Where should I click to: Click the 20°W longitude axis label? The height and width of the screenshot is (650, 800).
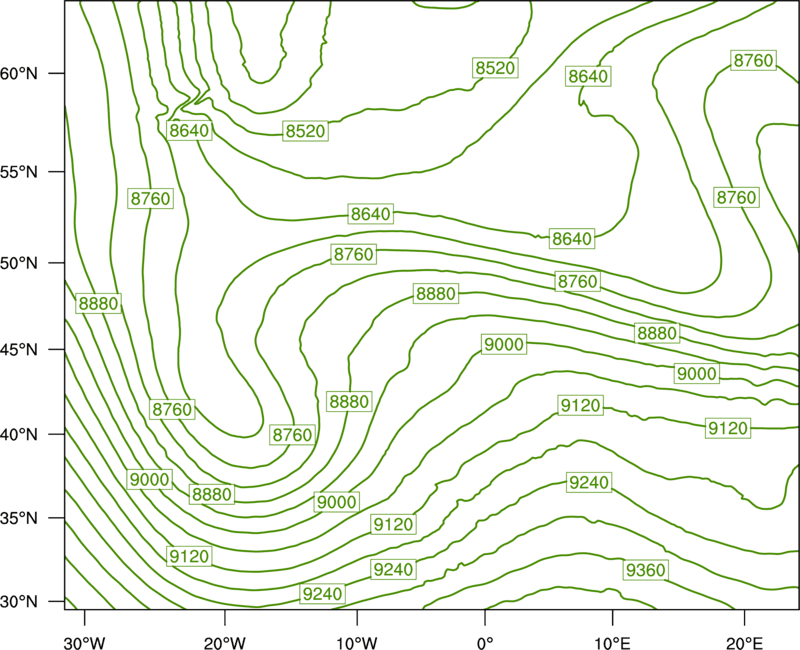click(224, 643)
